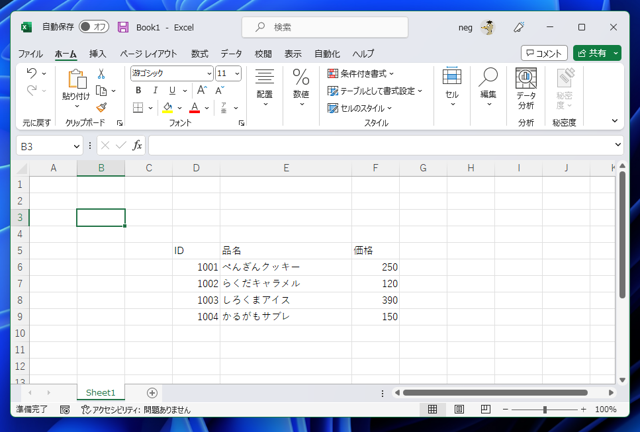Screen dimensions: 640x432
Task: Open the font name dropdown
Action: (209, 73)
